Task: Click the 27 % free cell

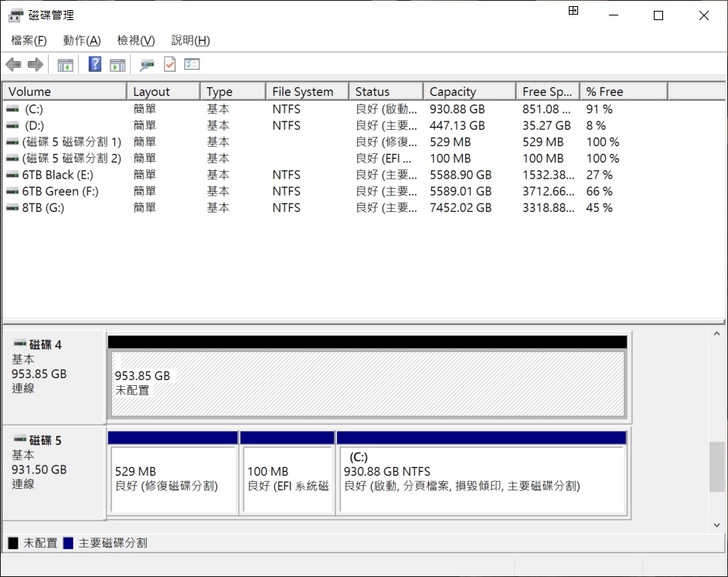Action: (599, 175)
